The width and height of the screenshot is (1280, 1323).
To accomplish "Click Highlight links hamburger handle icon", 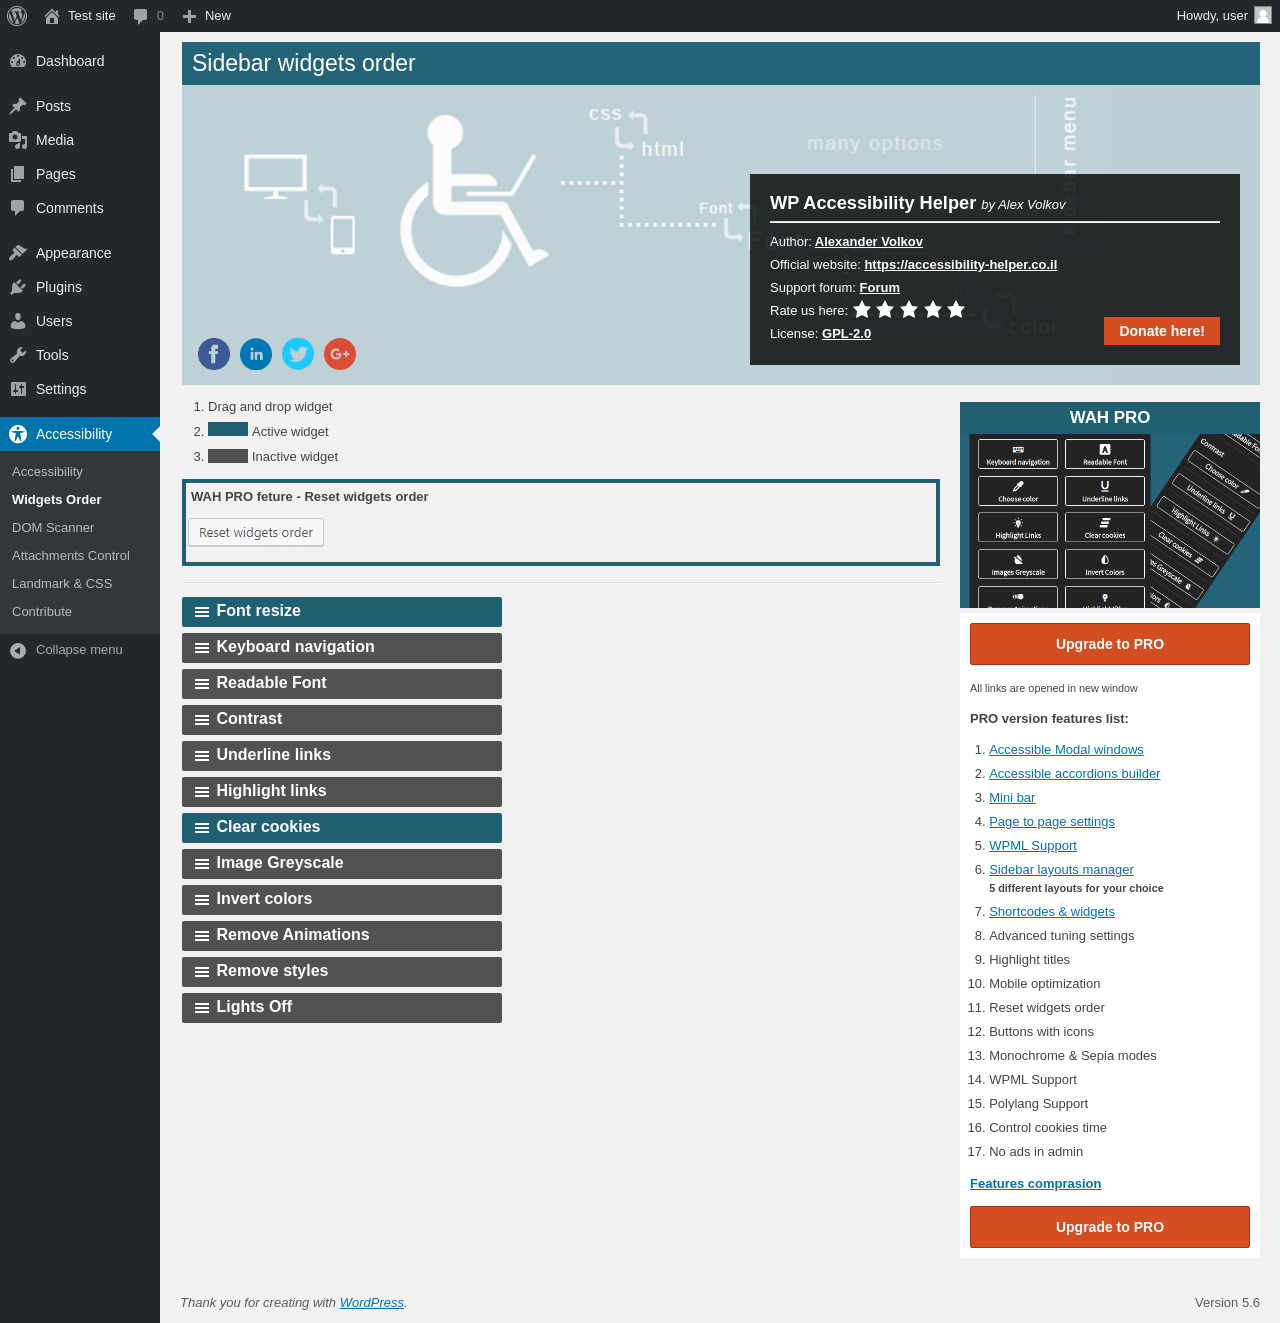I will point(202,792).
